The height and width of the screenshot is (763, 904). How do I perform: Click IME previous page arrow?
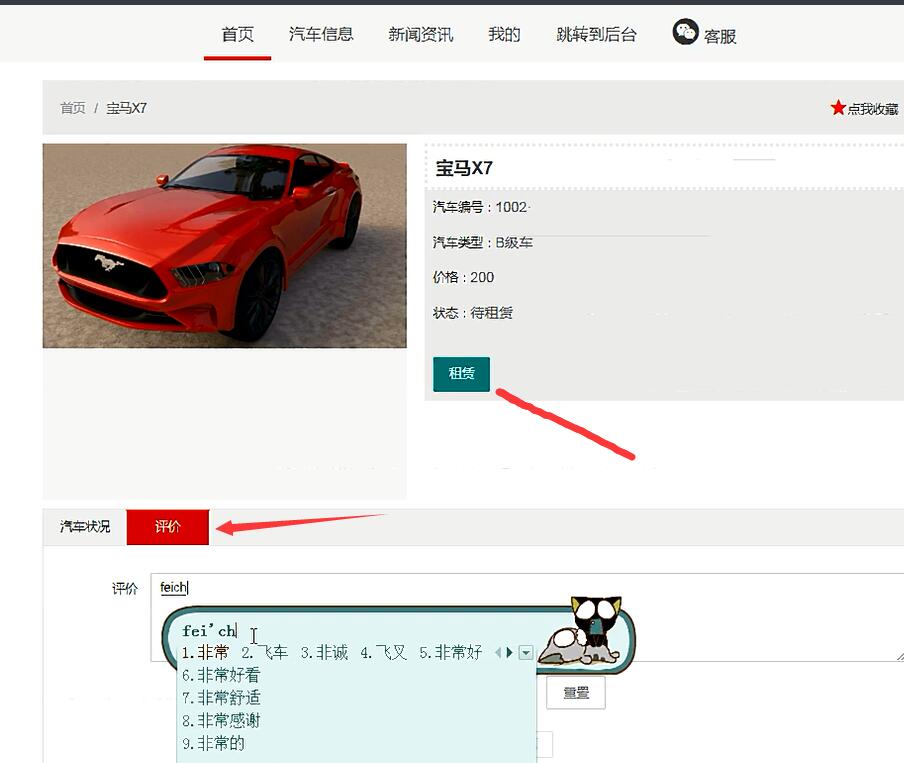pyautogui.click(x=498, y=653)
